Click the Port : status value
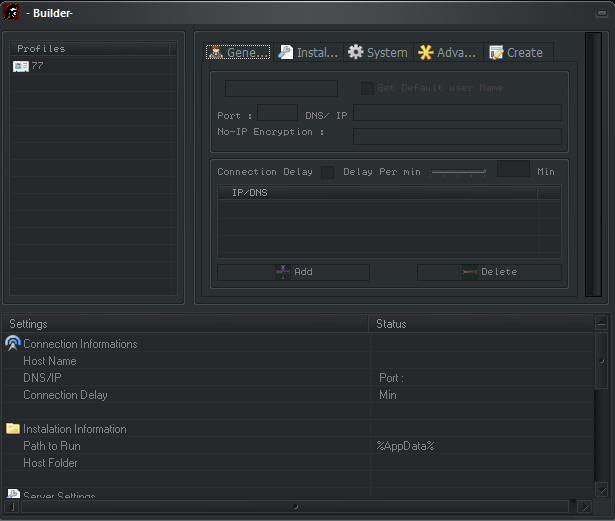Image resolution: width=615 pixels, height=521 pixels. 391,378
